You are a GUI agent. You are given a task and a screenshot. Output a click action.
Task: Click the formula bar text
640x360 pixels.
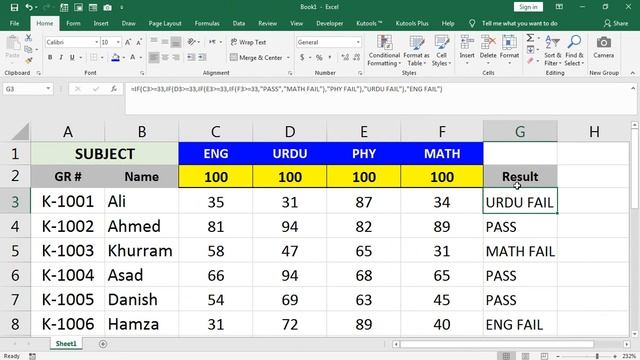(286, 89)
